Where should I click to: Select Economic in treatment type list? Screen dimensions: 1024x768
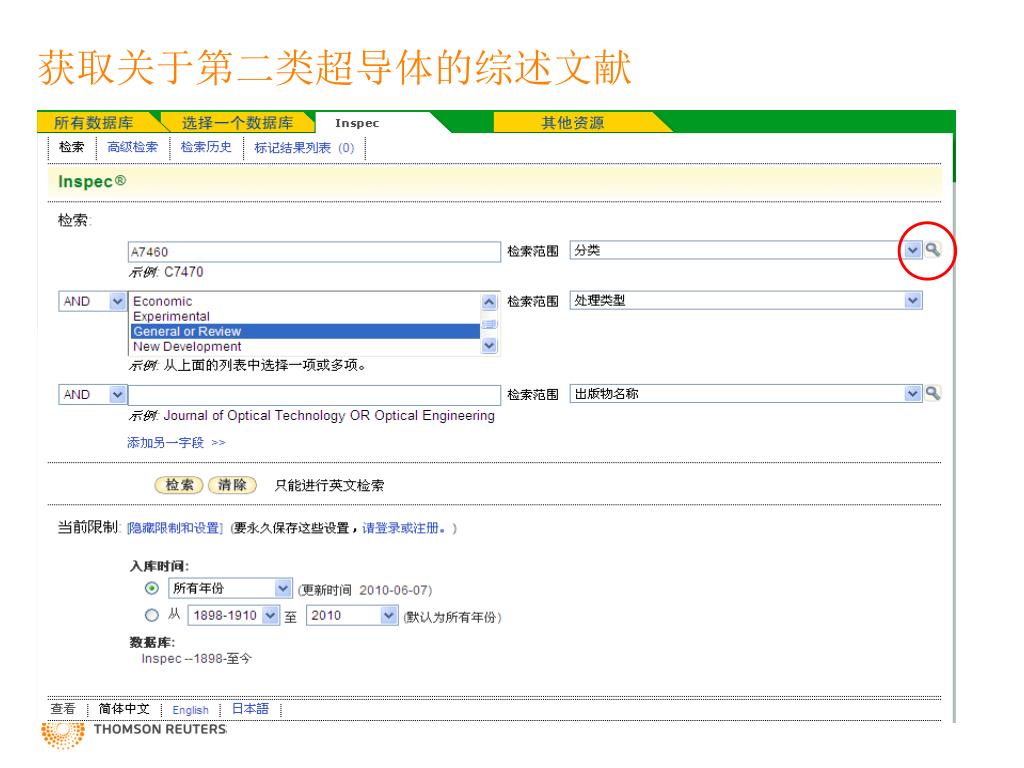click(x=305, y=301)
